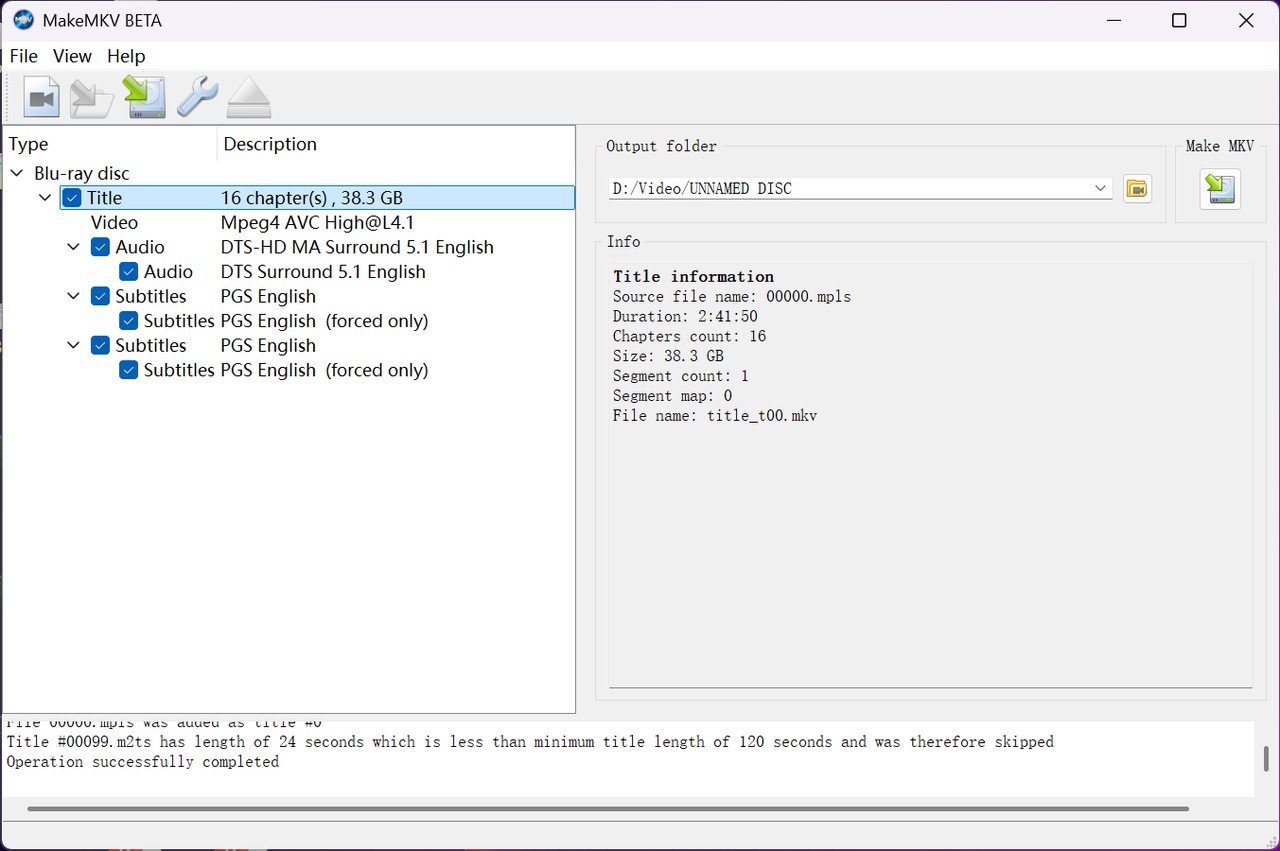This screenshot has height=851, width=1280.
Task: Collapse the DTS-HD MA Audio node
Action: [73, 247]
